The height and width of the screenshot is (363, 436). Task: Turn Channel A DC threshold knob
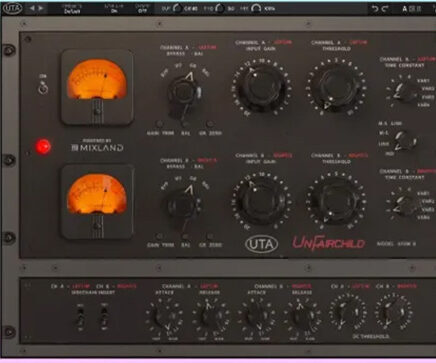tap(348, 312)
